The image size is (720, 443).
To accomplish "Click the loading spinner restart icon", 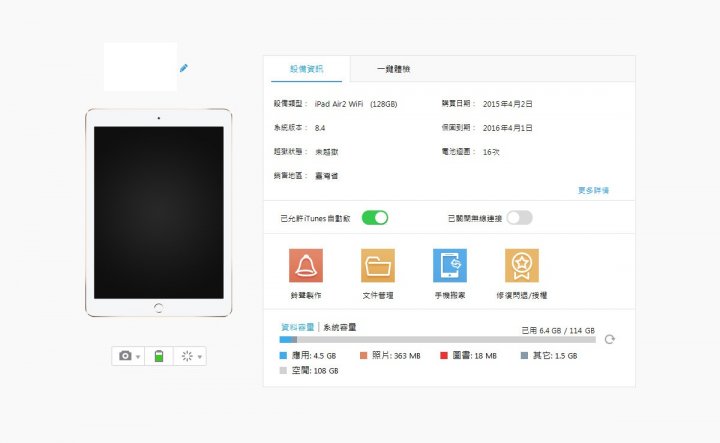I will pyautogui.click(x=187, y=356).
